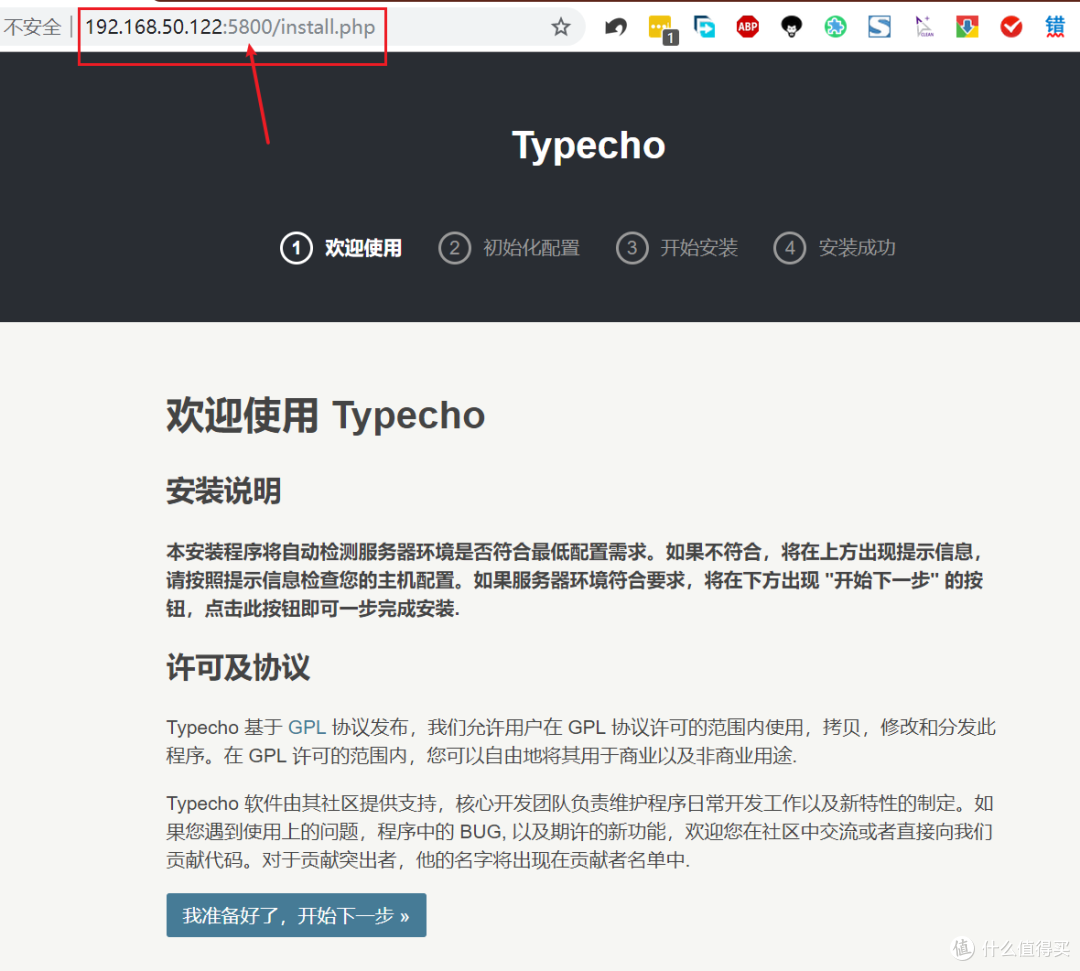The width and height of the screenshot is (1080, 971).
Task: Click the 我准备好了，开始下一步 button
Action: 295,914
